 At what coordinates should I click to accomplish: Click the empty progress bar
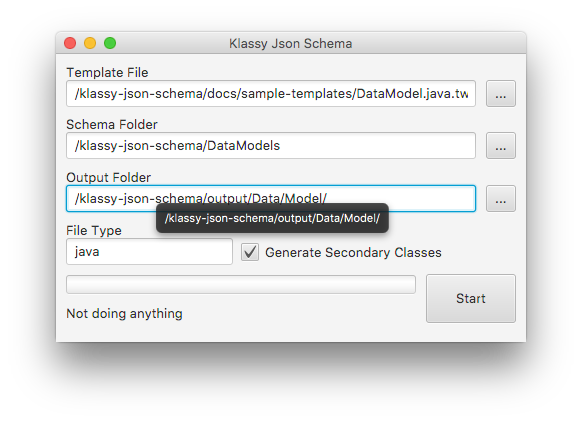pyautogui.click(x=241, y=285)
